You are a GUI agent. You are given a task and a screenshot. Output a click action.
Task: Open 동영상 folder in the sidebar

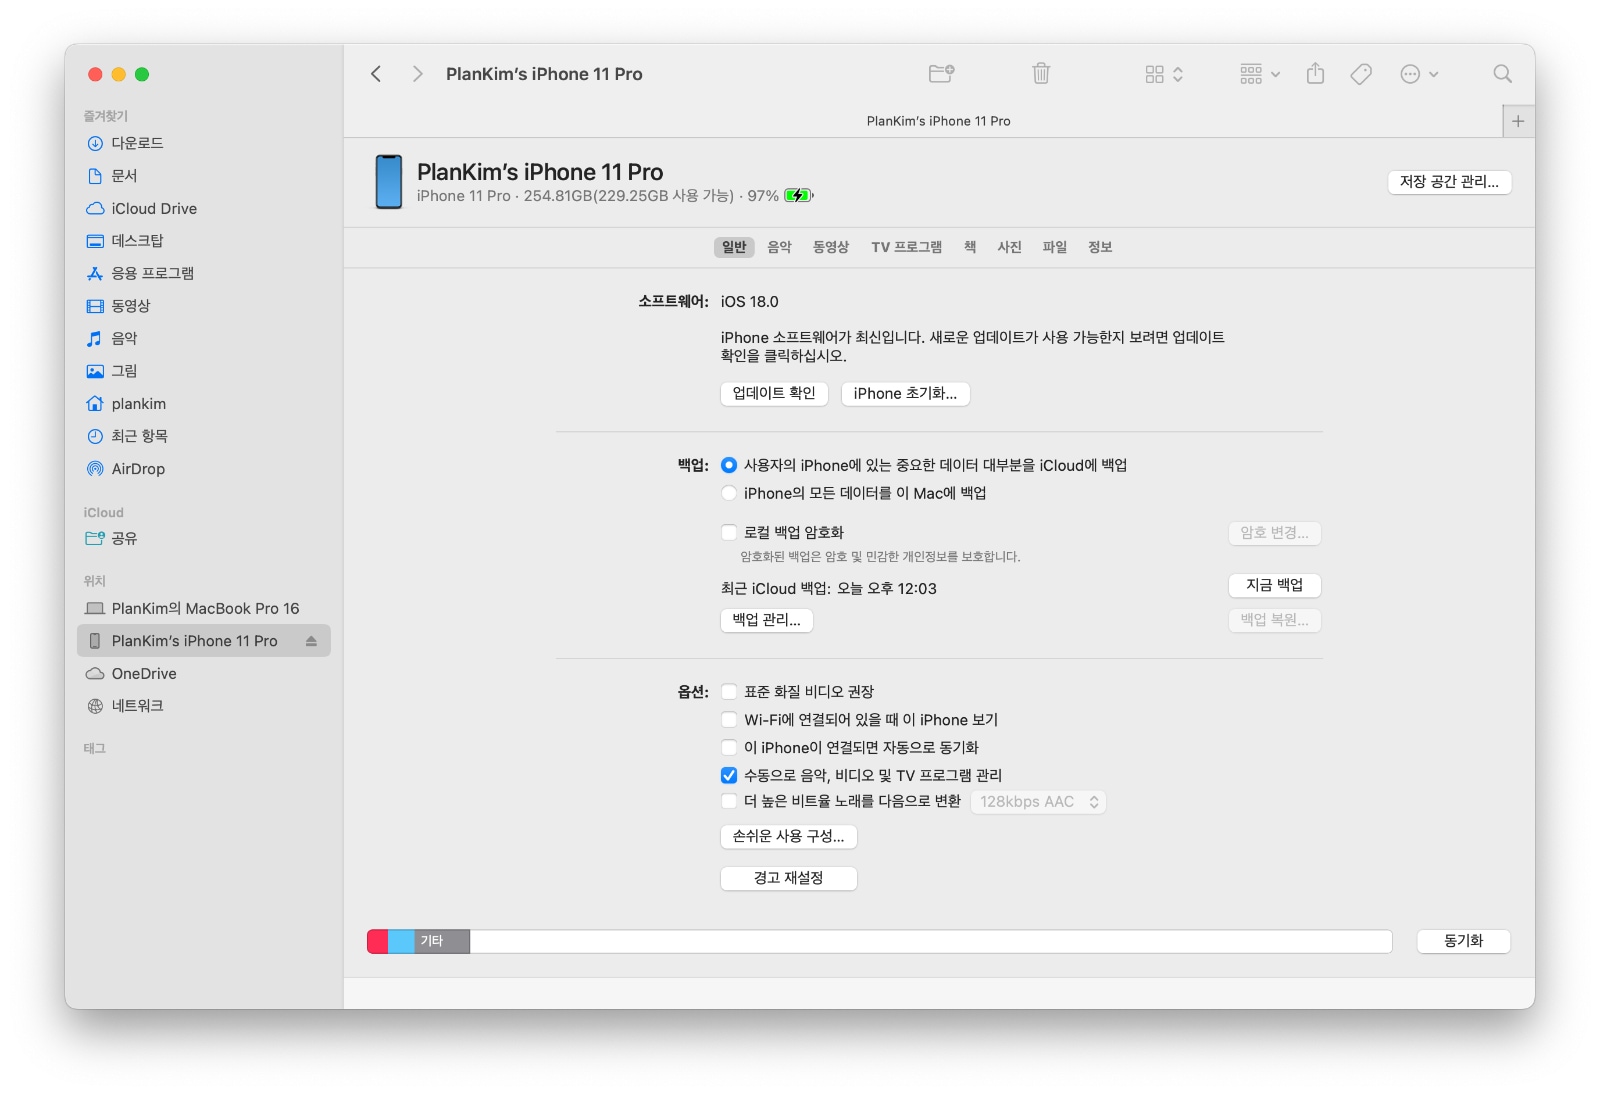tap(130, 306)
